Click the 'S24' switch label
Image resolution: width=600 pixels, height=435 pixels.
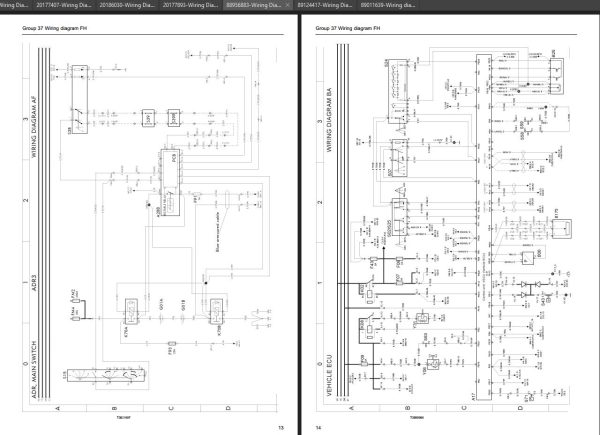click(386, 63)
